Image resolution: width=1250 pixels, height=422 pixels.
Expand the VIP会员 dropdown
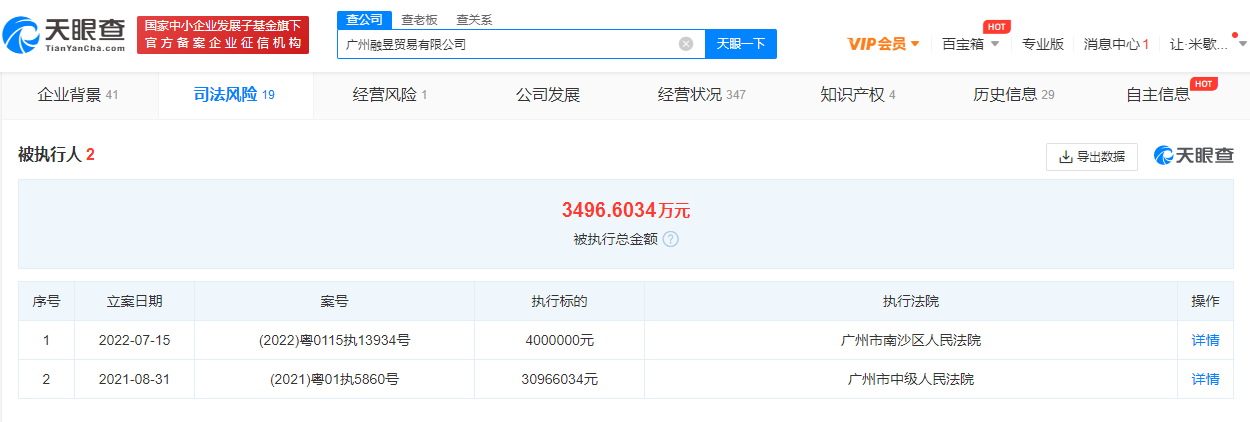coord(883,44)
